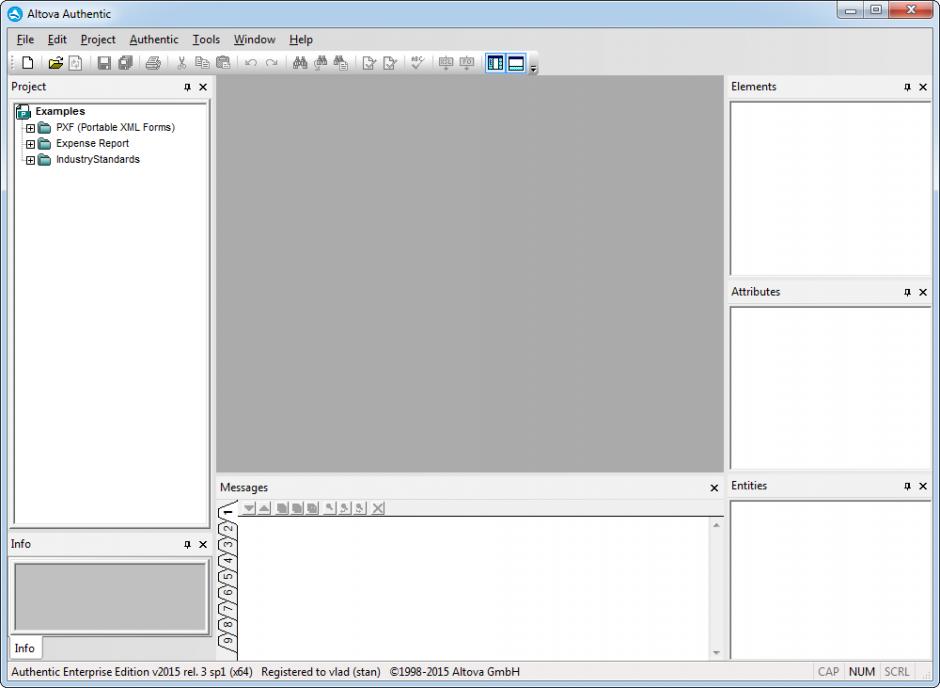Toggle auto-hide pin on Project panel
The height and width of the screenshot is (688, 940).
click(x=187, y=87)
